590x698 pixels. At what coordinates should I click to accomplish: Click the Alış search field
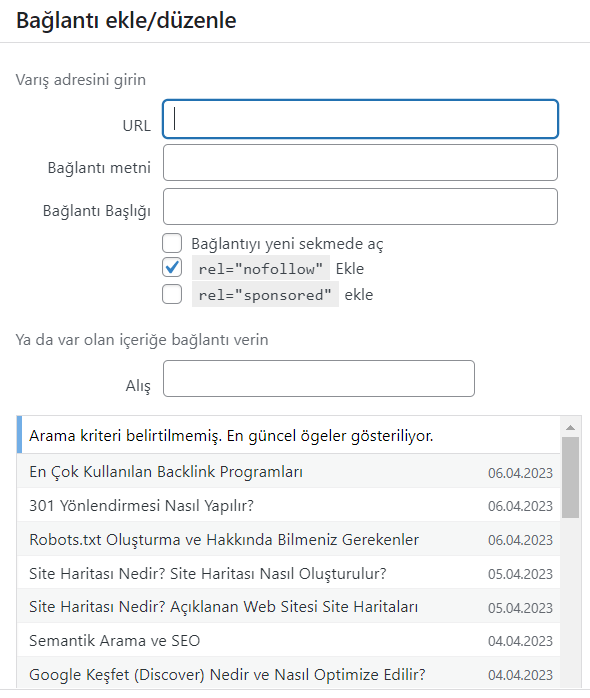319,378
